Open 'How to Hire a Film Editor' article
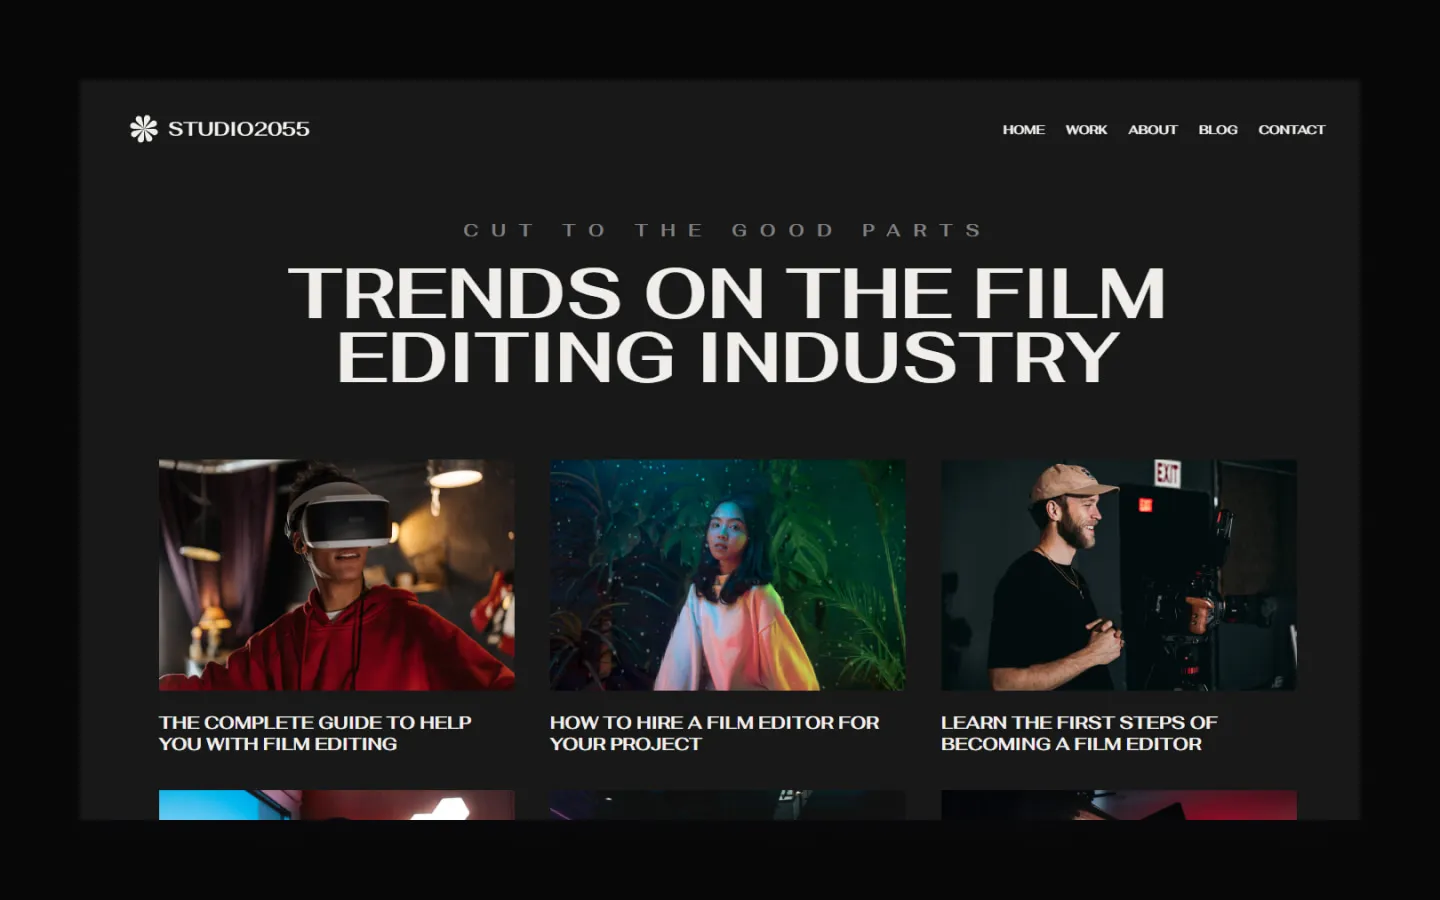This screenshot has height=900, width=1440. [x=714, y=733]
